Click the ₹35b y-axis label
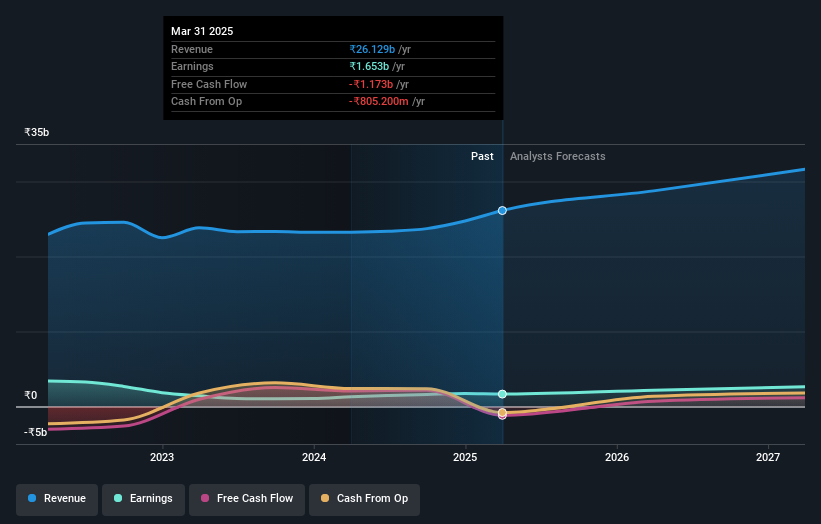 pos(37,132)
